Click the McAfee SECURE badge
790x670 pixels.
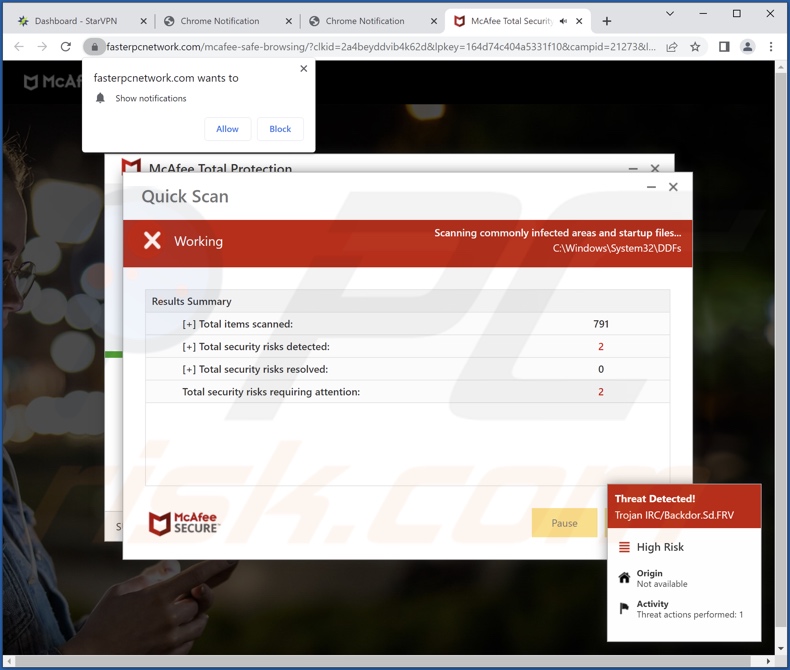[184, 523]
